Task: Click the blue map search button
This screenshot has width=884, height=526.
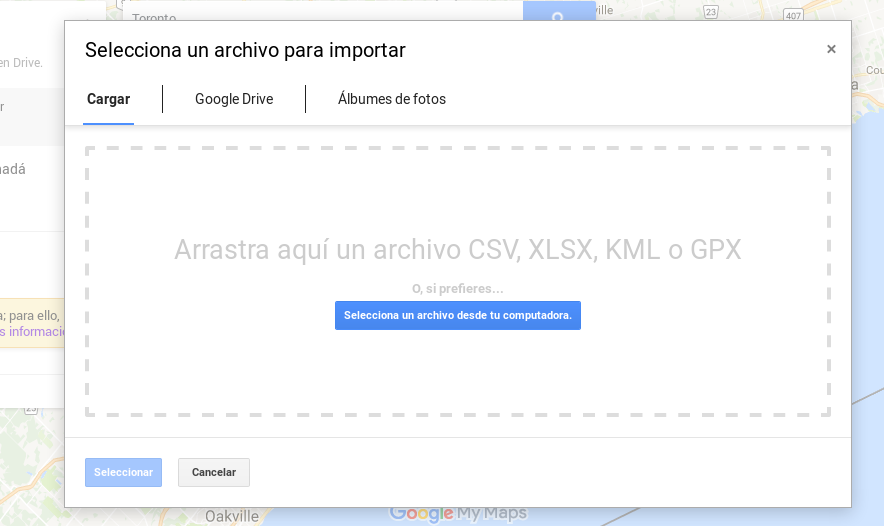Action: [x=558, y=10]
